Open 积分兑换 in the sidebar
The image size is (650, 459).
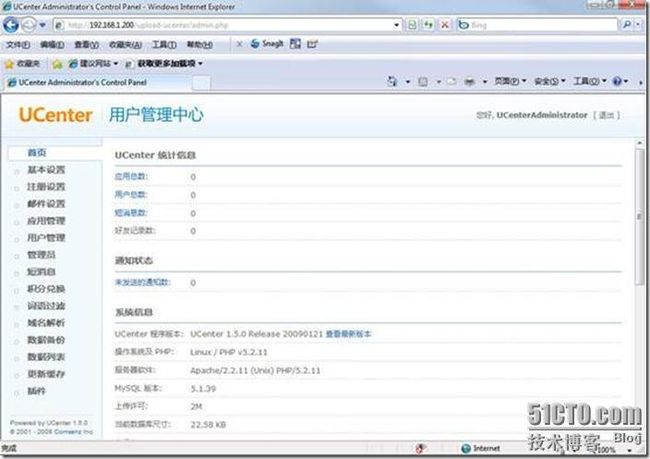tap(46, 289)
